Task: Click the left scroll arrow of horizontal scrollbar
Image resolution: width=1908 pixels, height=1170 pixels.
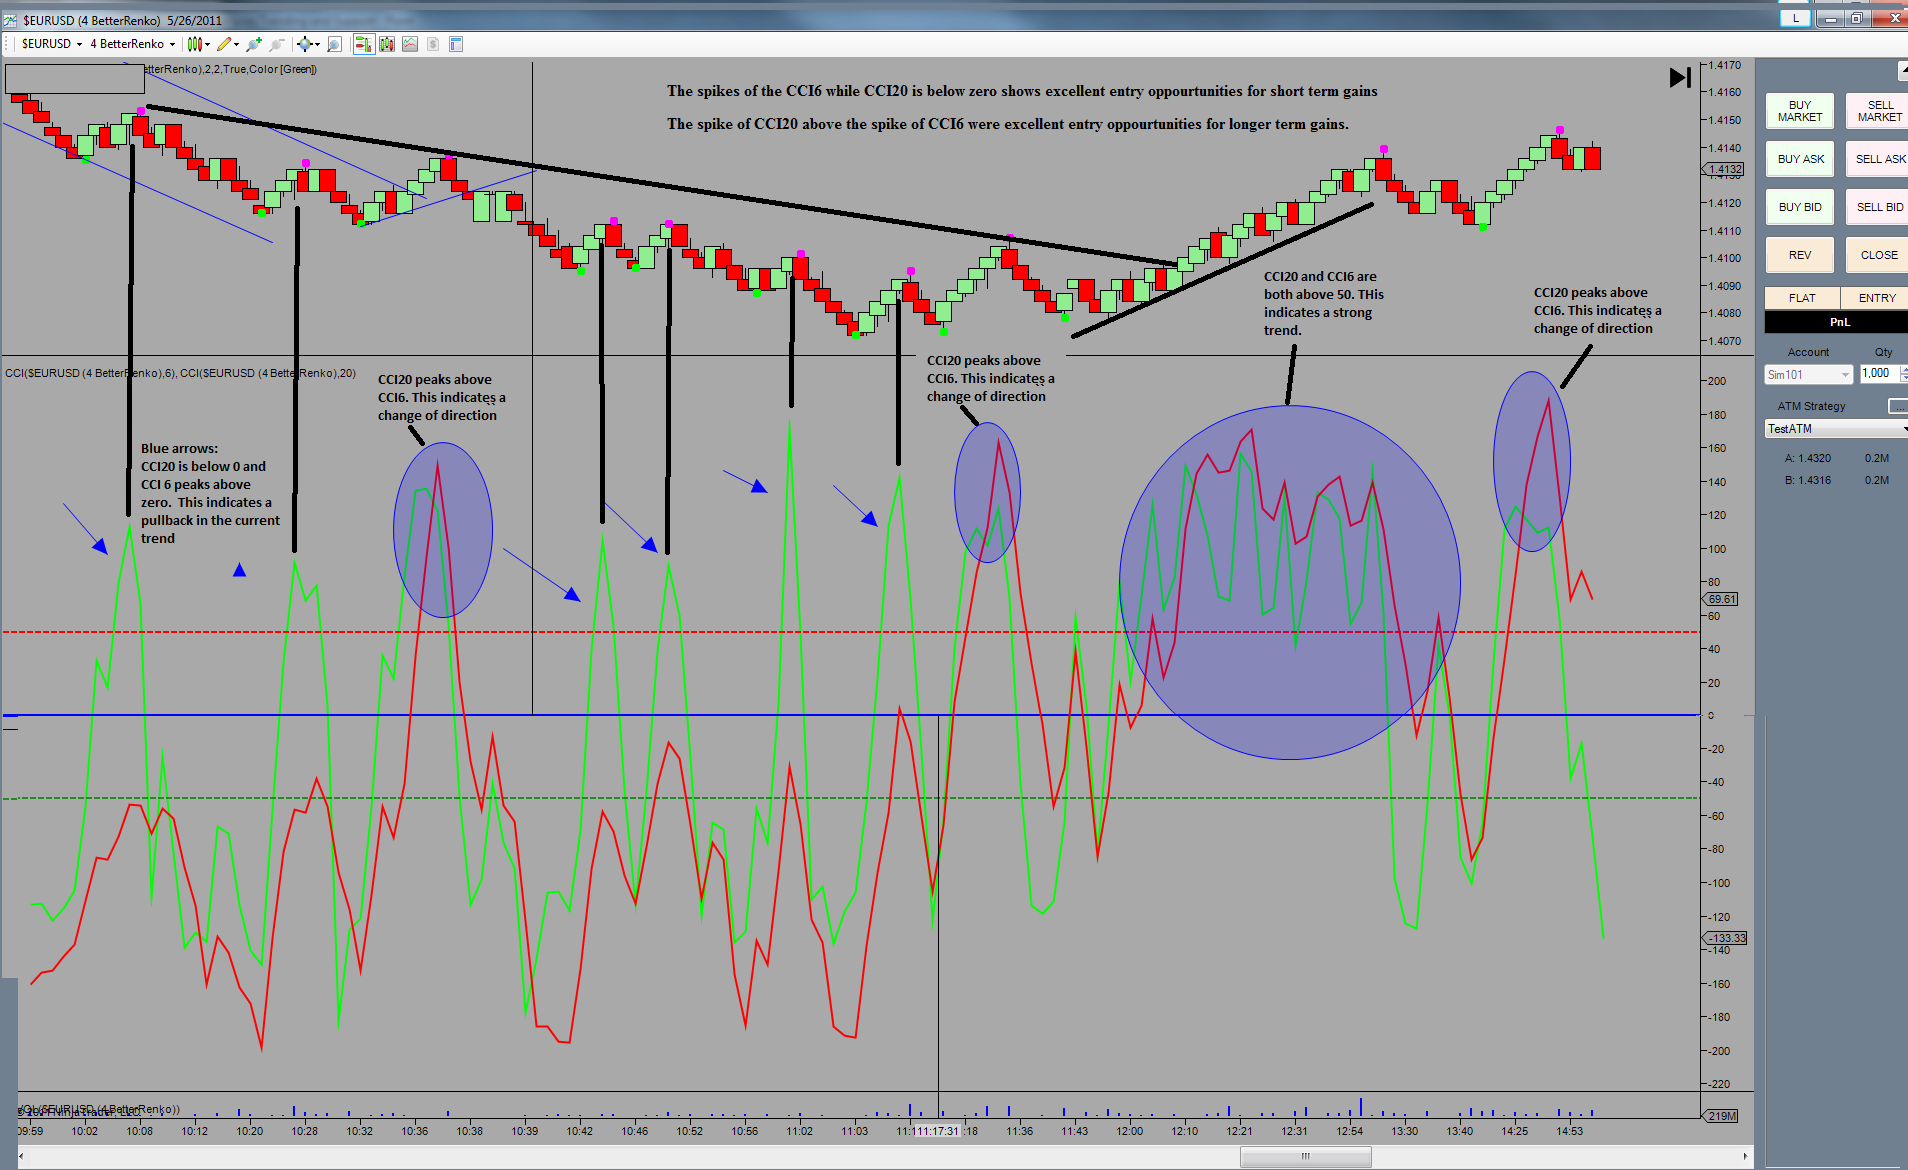Action: (x=23, y=1157)
